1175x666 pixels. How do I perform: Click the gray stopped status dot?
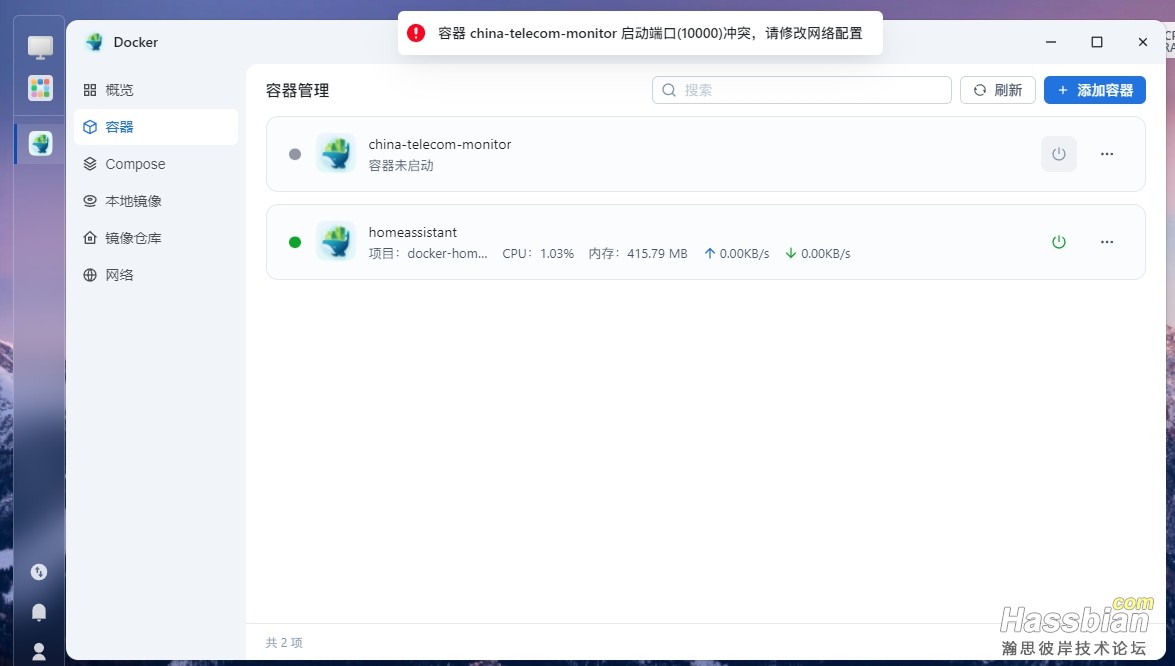[295, 154]
